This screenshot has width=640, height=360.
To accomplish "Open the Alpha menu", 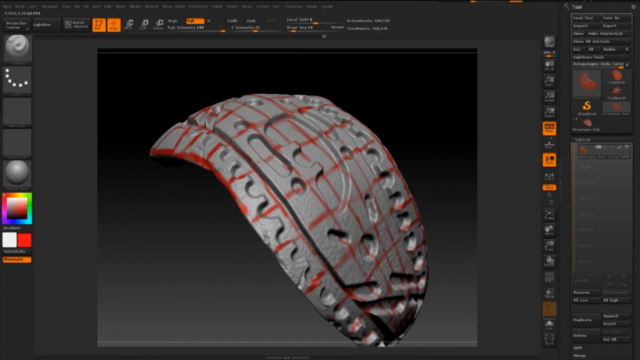I will click(x=7, y=7).
